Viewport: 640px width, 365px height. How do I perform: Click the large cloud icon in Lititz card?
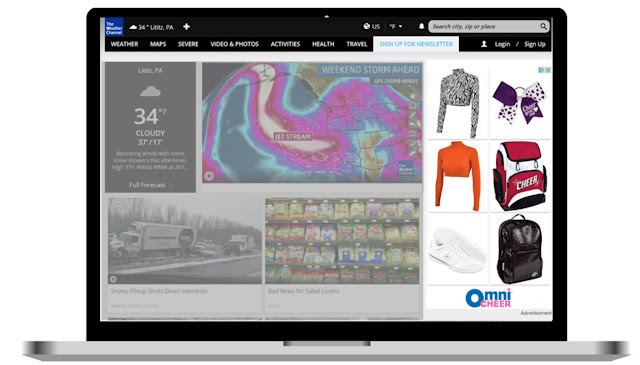coord(150,91)
